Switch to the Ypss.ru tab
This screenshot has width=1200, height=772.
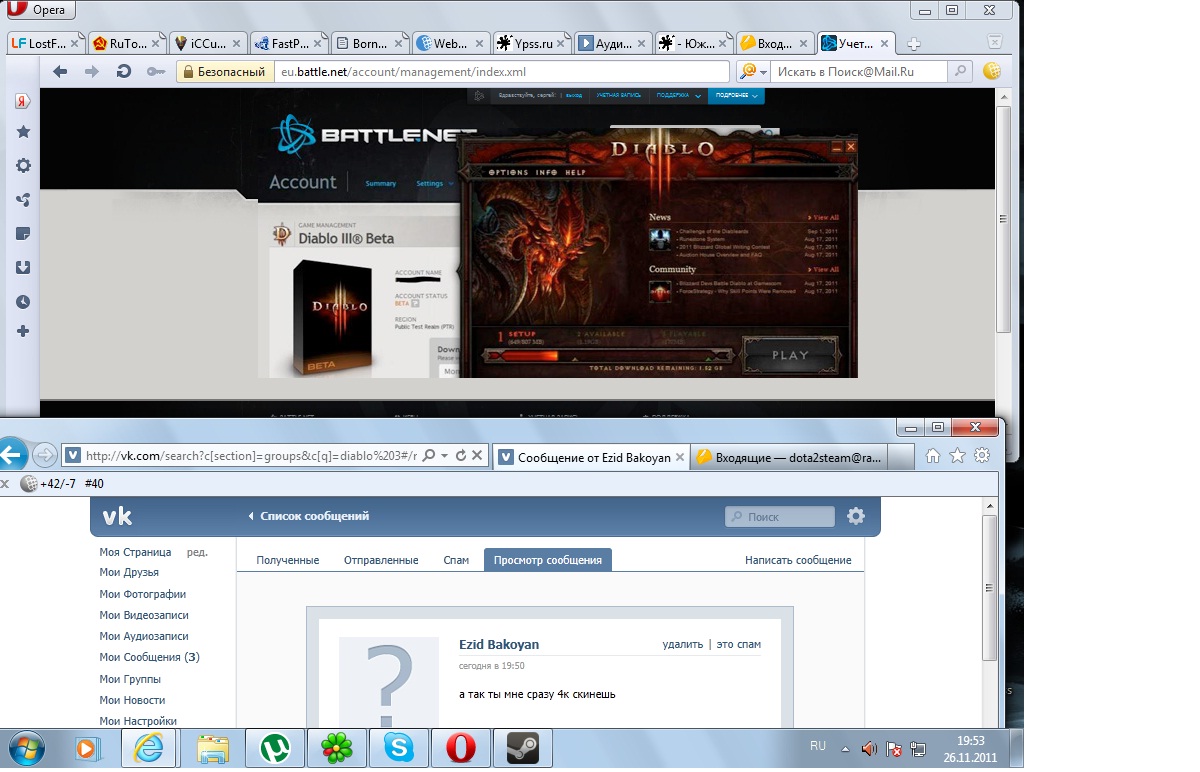tap(532, 44)
